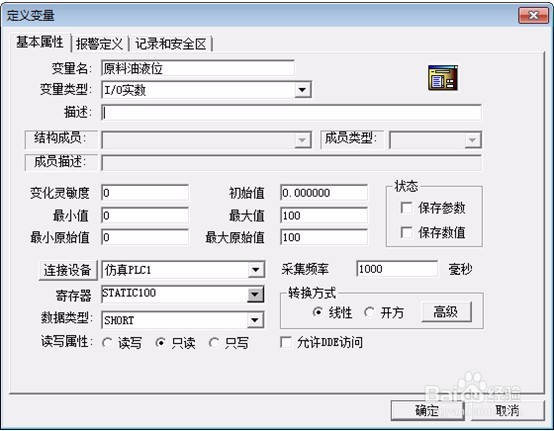The width and height of the screenshot is (554, 431).
Task: Click the 最大原始值 input field
Action: 324,237
